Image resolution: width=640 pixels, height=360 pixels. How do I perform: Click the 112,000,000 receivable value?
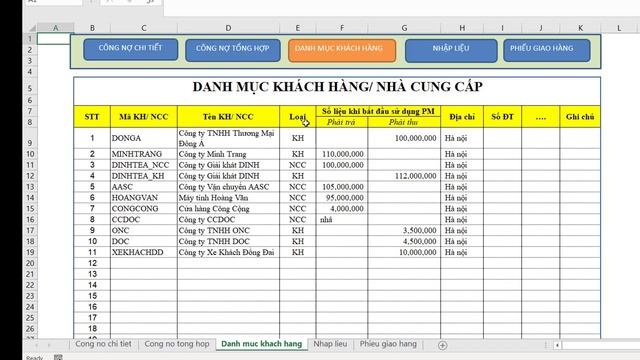(404, 176)
